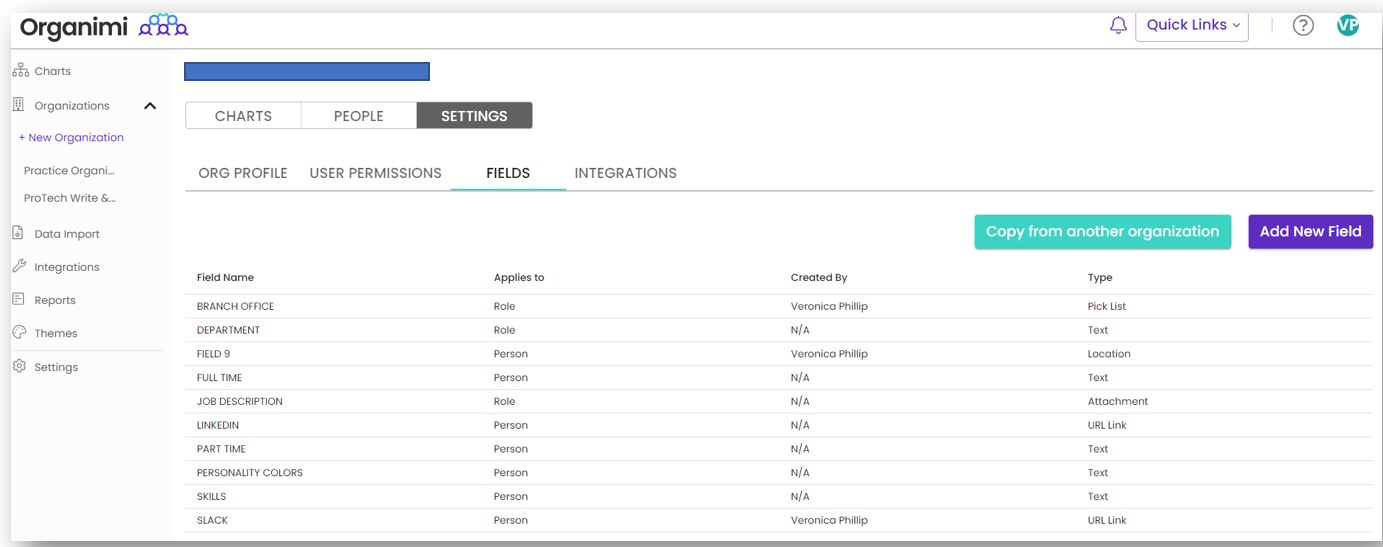Open Integrations wrench icon in sidebar
Viewport: 1383px width, 547px height.
click(19, 267)
